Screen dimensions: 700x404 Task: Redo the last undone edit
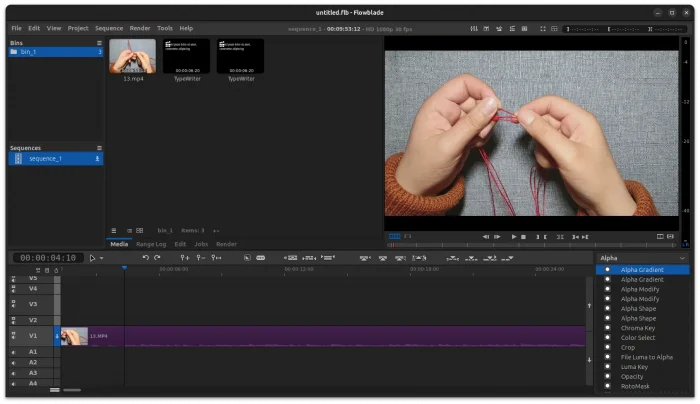pyautogui.click(x=157, y=258)
